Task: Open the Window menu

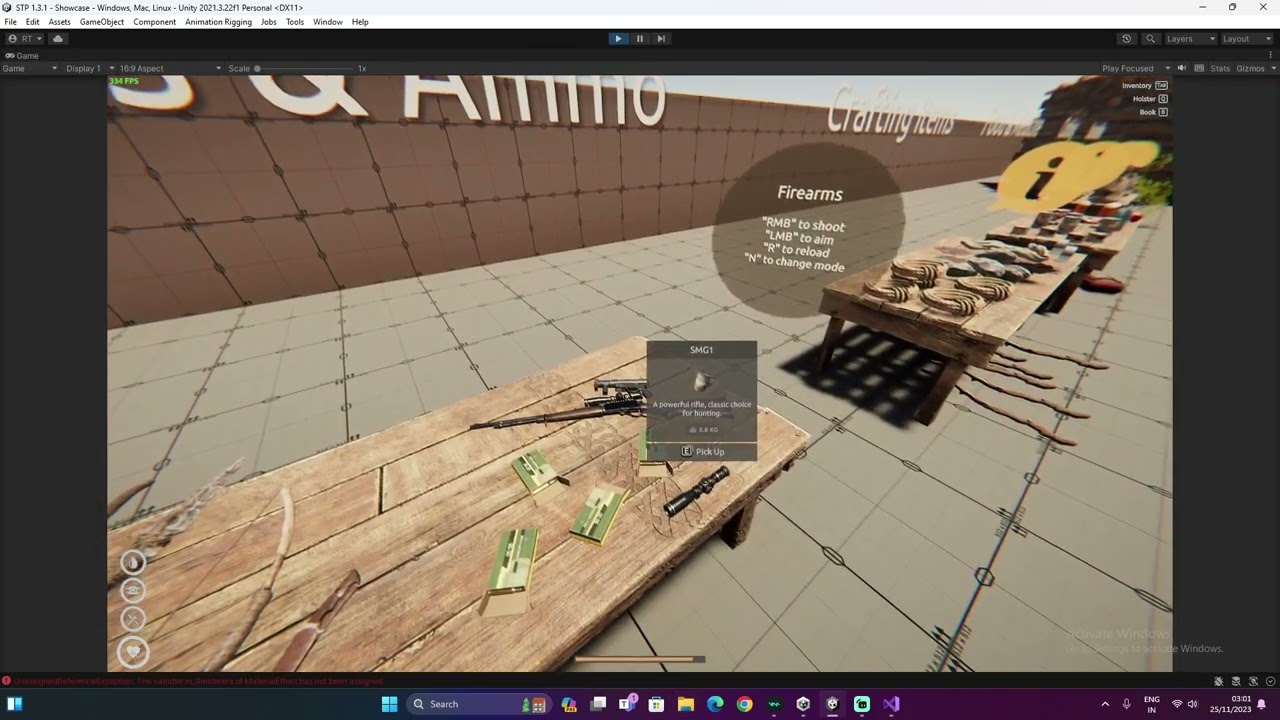Action: 327,22
